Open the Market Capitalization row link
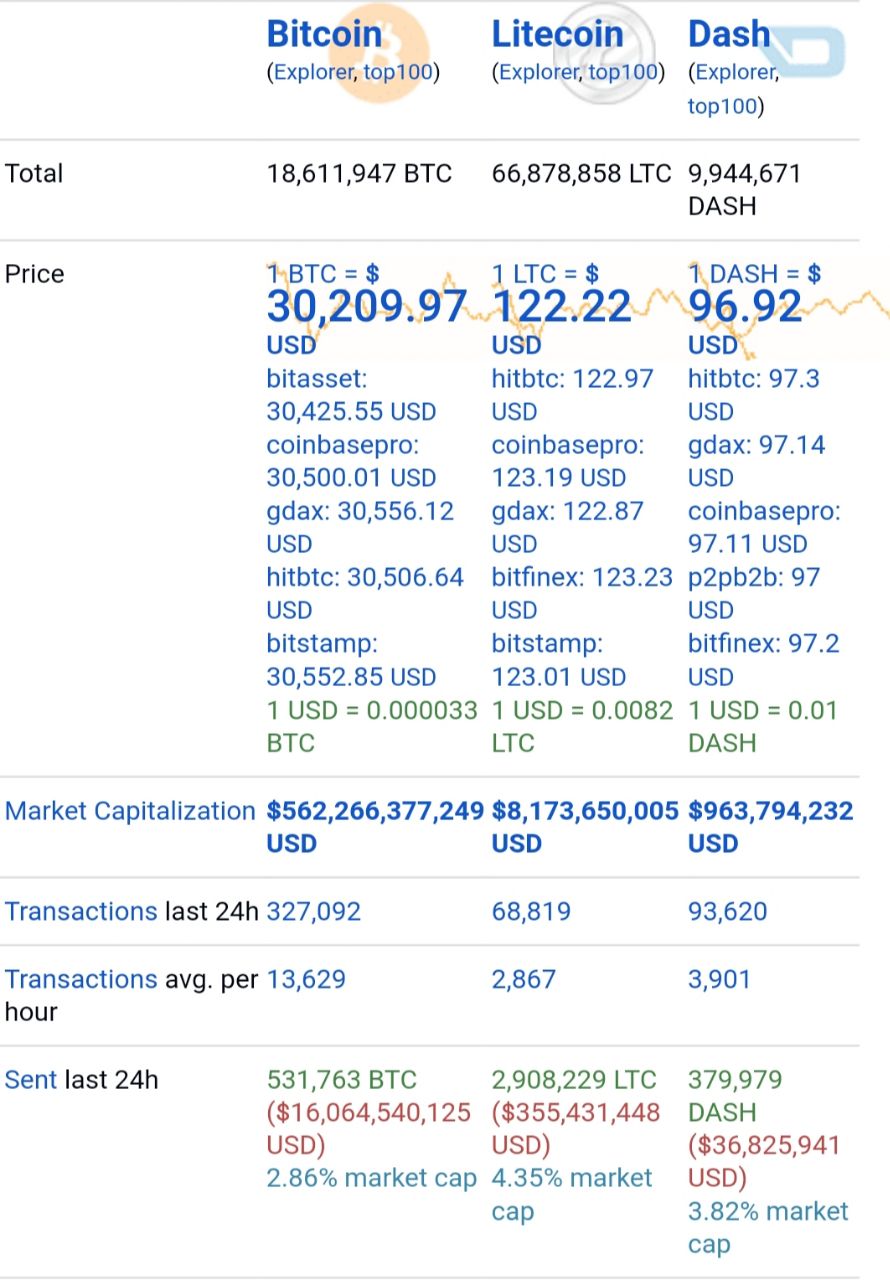This screenshot has width=890, height=1280. [x=130, y=811]
